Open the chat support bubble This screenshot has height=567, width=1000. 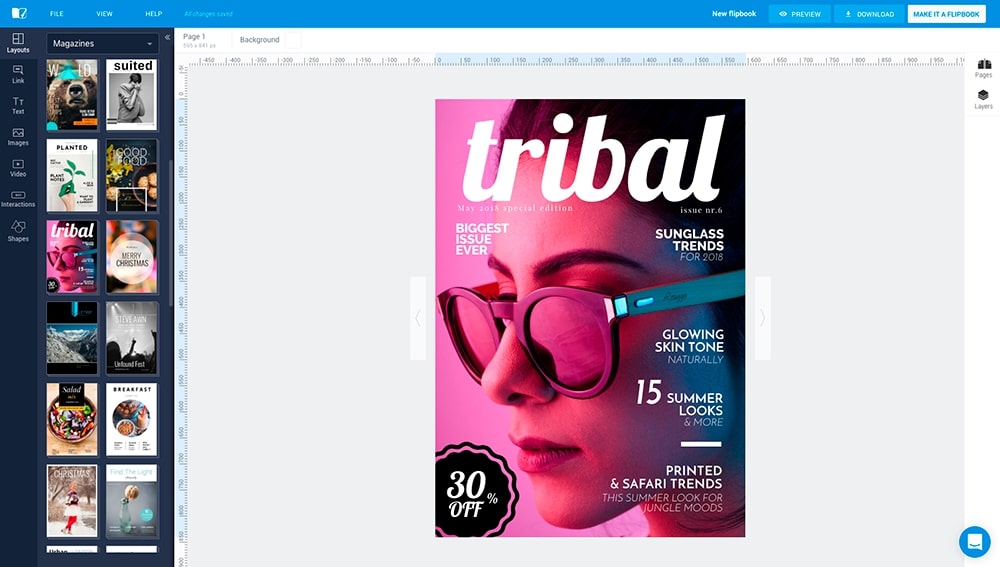pyautogui.click(x=974, y=541)
